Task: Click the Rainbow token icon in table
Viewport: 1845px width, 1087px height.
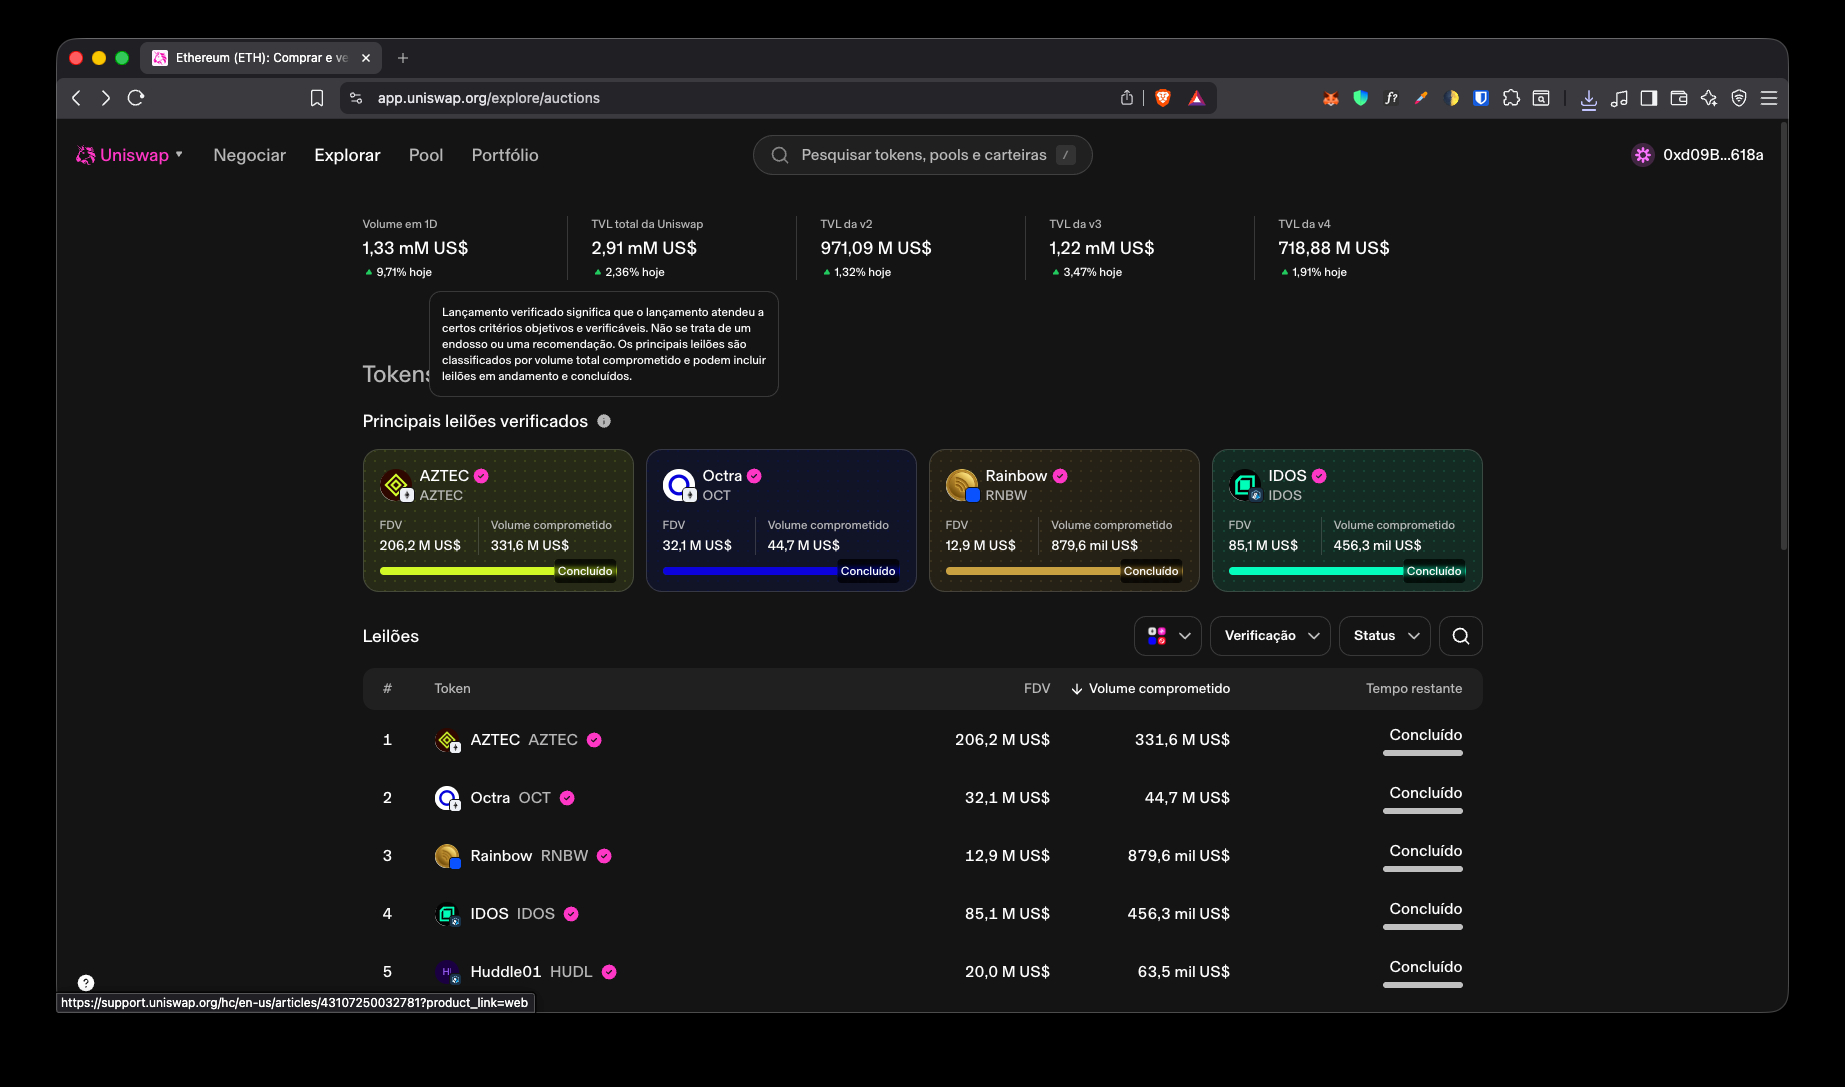Action: (447, 856)
